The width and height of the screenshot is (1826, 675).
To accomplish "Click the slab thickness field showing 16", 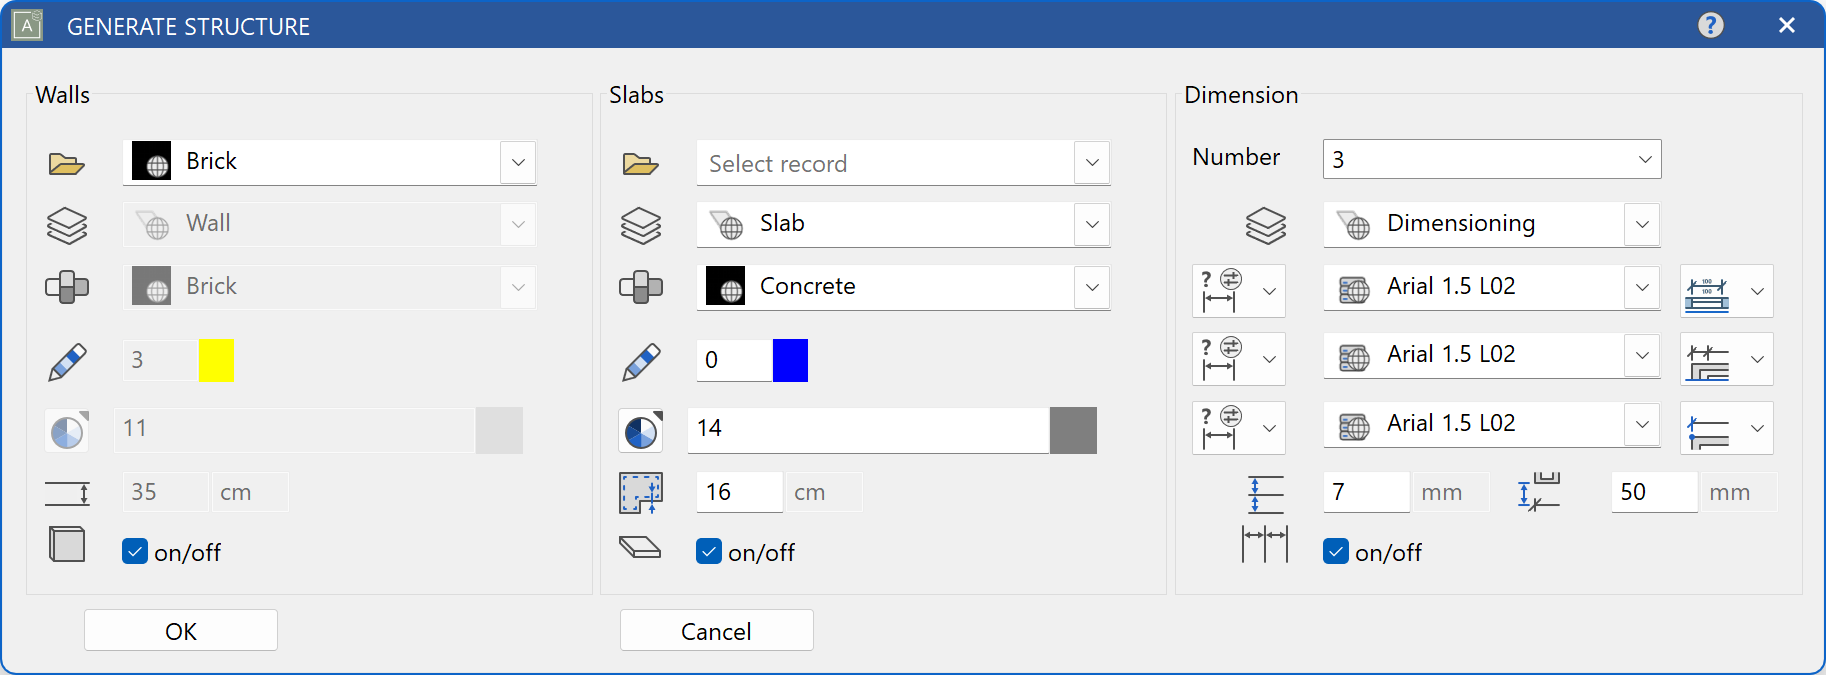I will (x=738, y=492).
